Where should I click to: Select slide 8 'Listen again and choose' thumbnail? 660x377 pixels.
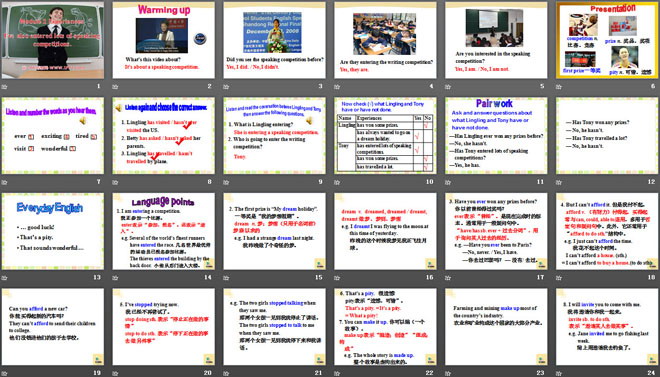click(164, 135)
